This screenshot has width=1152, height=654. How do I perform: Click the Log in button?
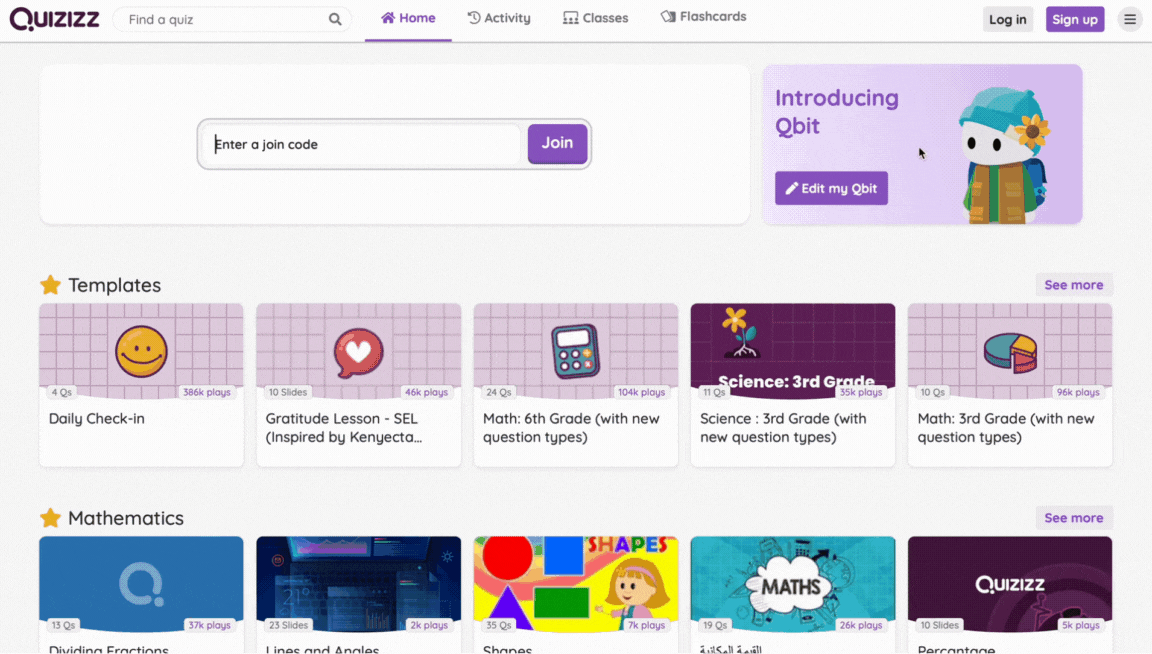[1007, 19]
